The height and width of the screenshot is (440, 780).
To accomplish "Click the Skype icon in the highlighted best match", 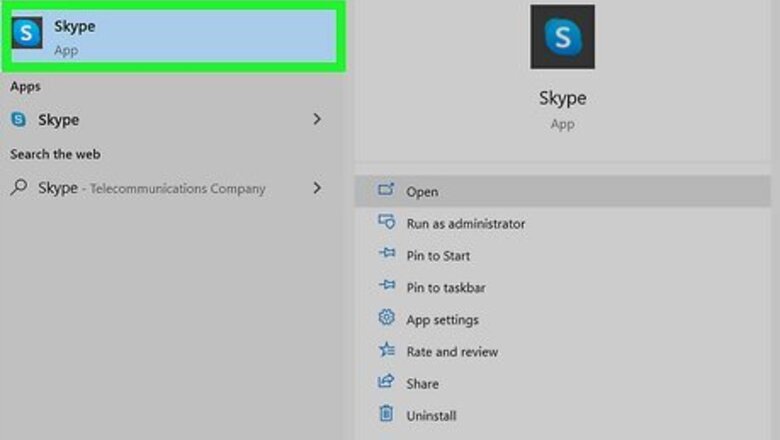I will click(x=27, y=34).
